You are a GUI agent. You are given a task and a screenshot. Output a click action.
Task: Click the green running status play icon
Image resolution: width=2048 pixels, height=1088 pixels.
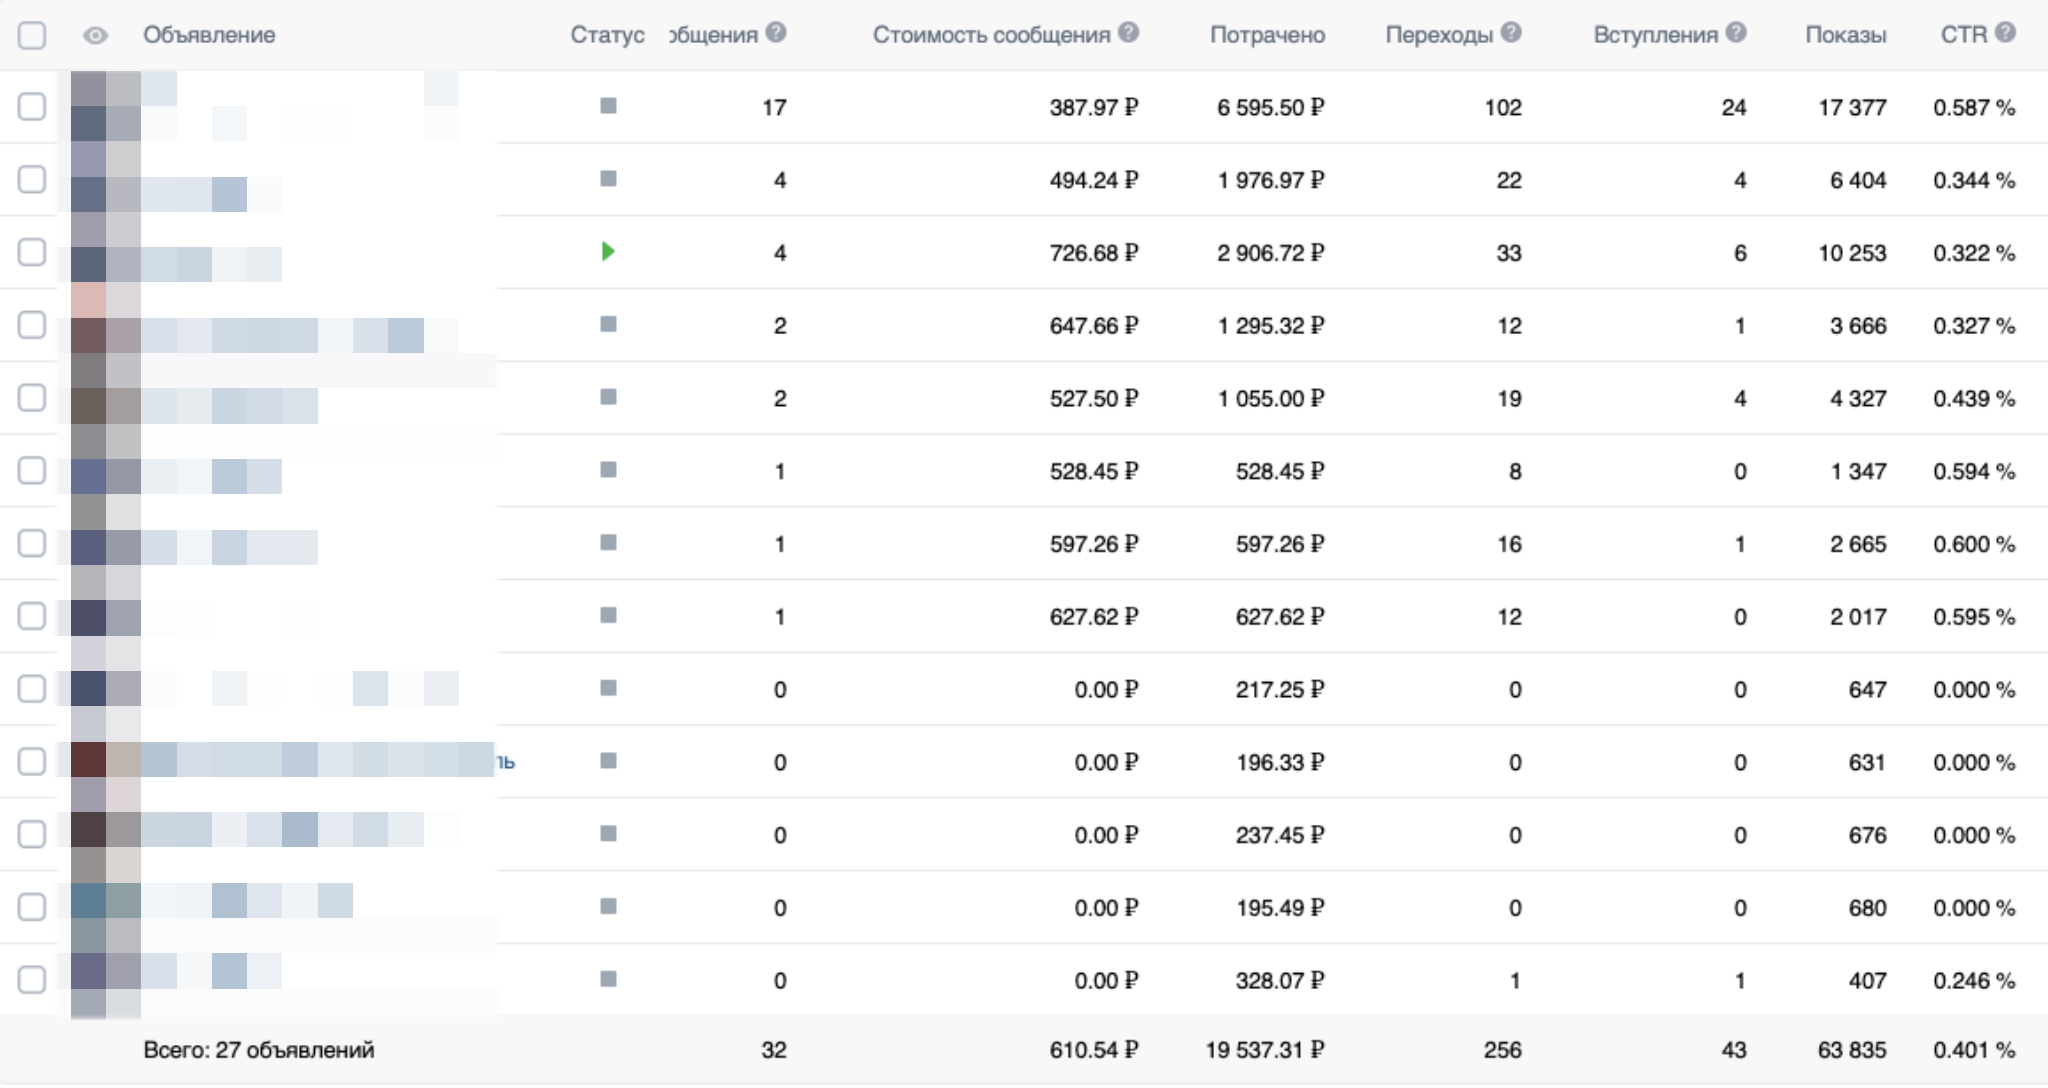608,252
